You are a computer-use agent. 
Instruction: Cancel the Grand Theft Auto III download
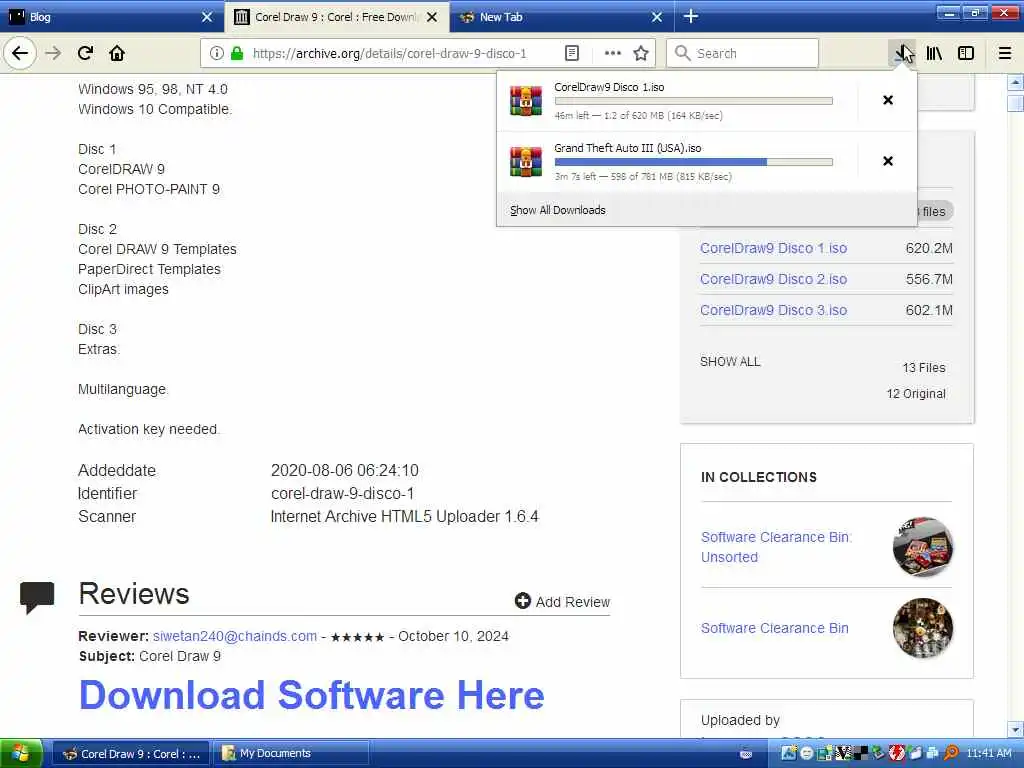tap(888, 161)
